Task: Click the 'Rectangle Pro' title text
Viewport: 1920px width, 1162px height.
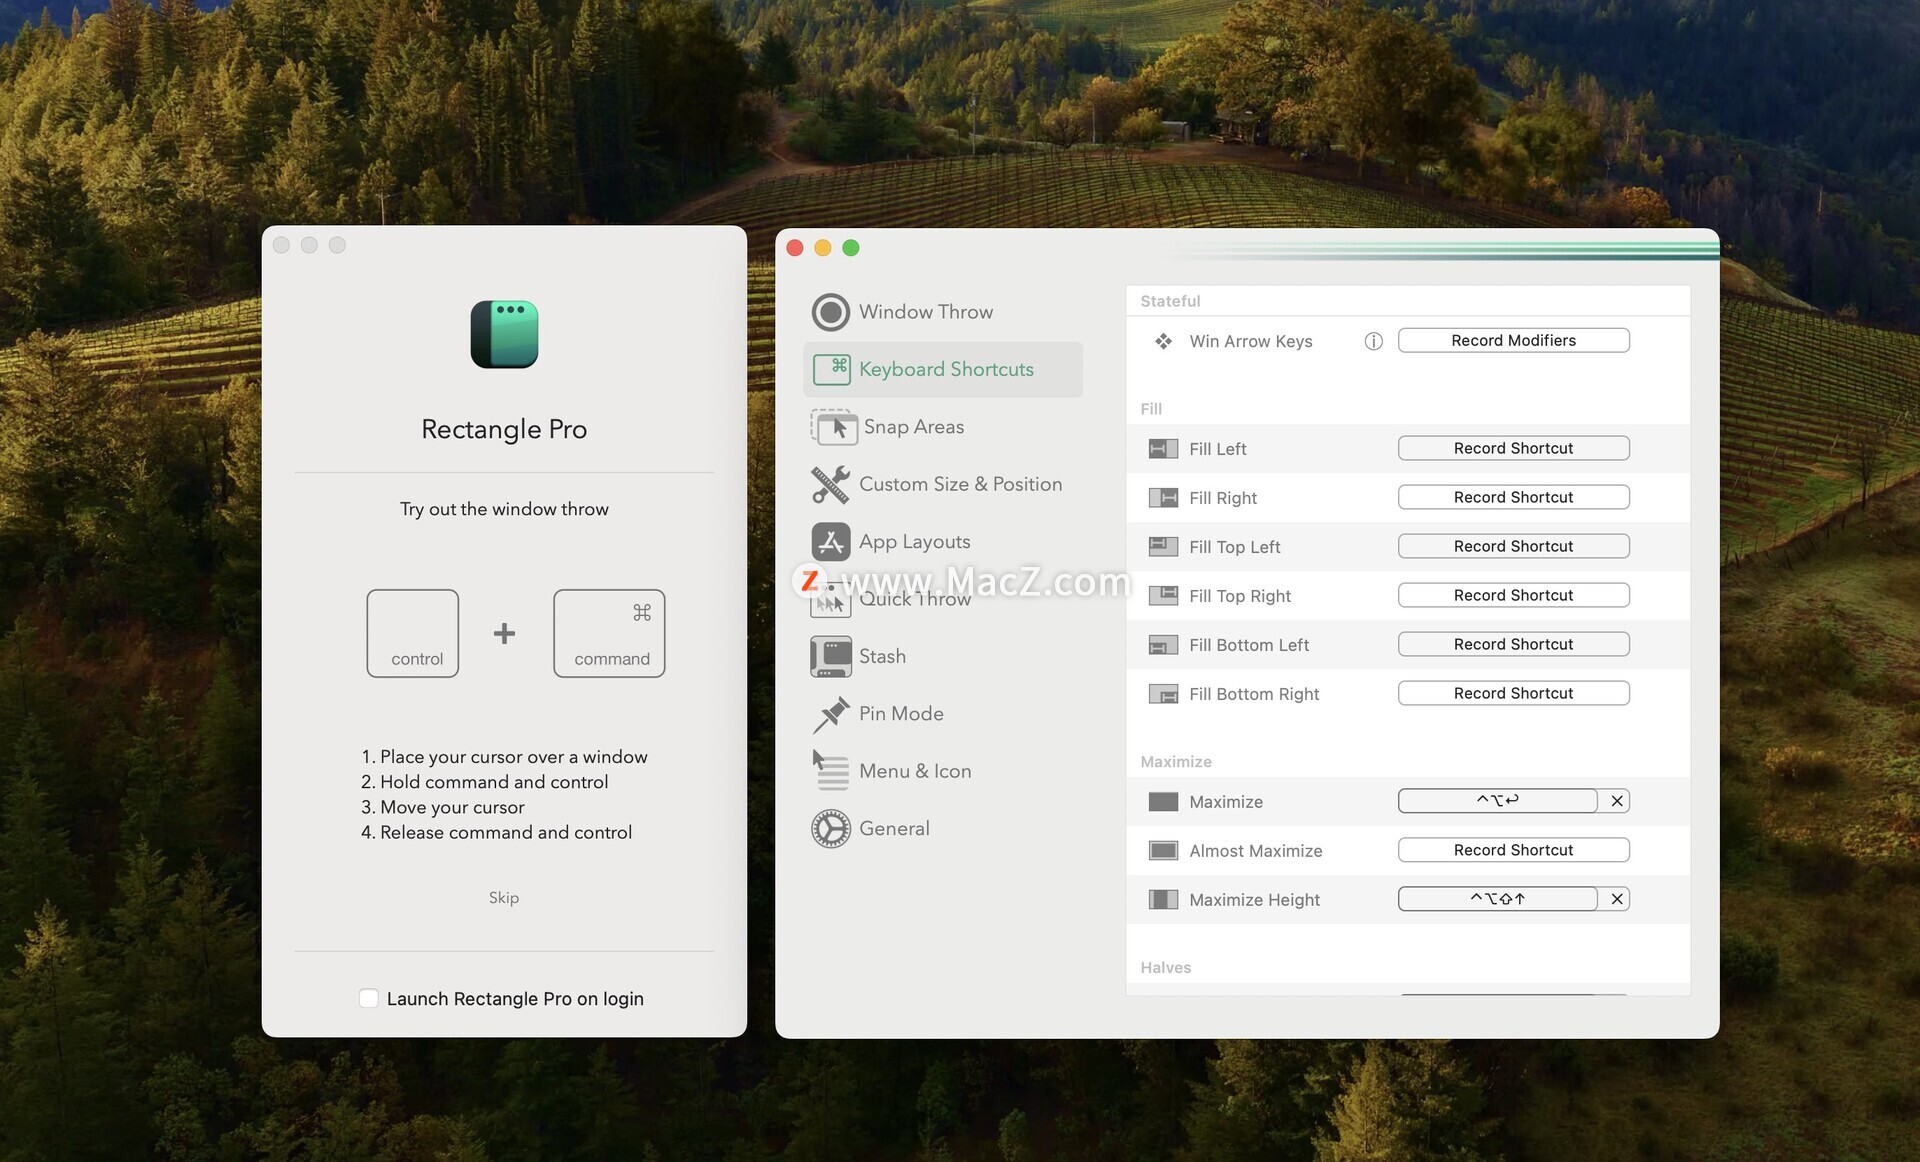Action: 504,429
